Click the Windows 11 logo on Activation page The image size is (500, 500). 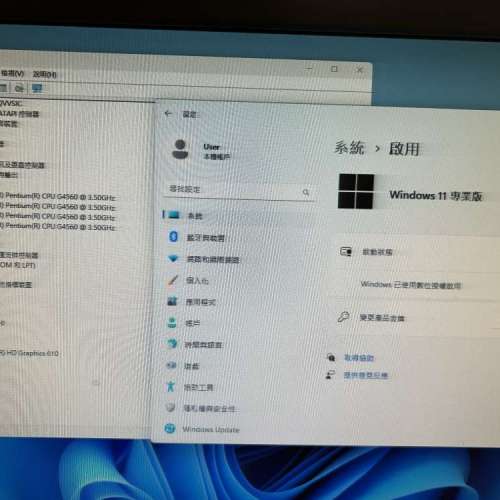(x=356, y=191)
